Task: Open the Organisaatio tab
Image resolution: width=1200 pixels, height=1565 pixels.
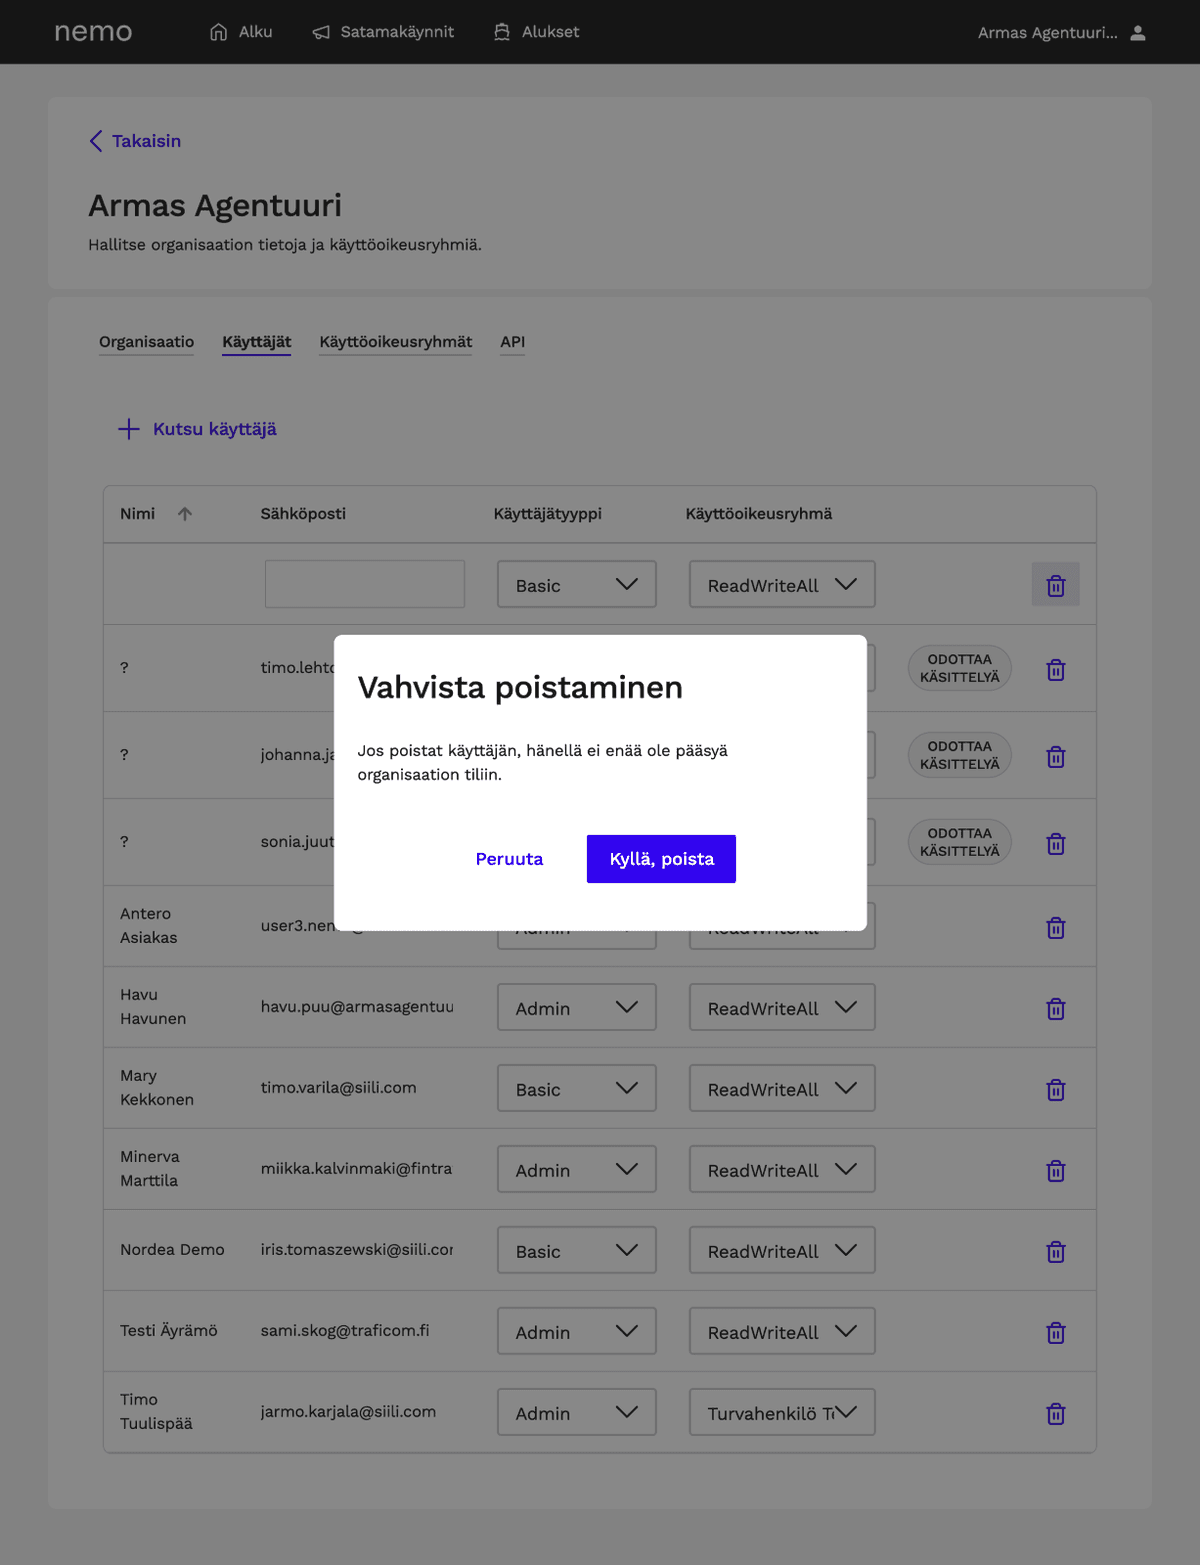Action: point(146,342)
